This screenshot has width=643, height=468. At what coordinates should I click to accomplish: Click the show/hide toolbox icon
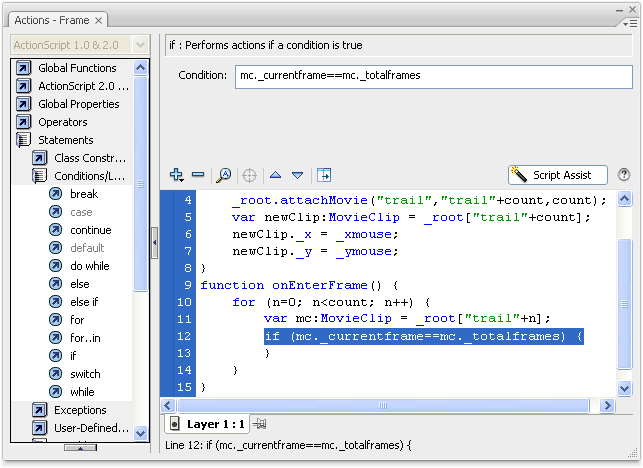click(324, 175)
